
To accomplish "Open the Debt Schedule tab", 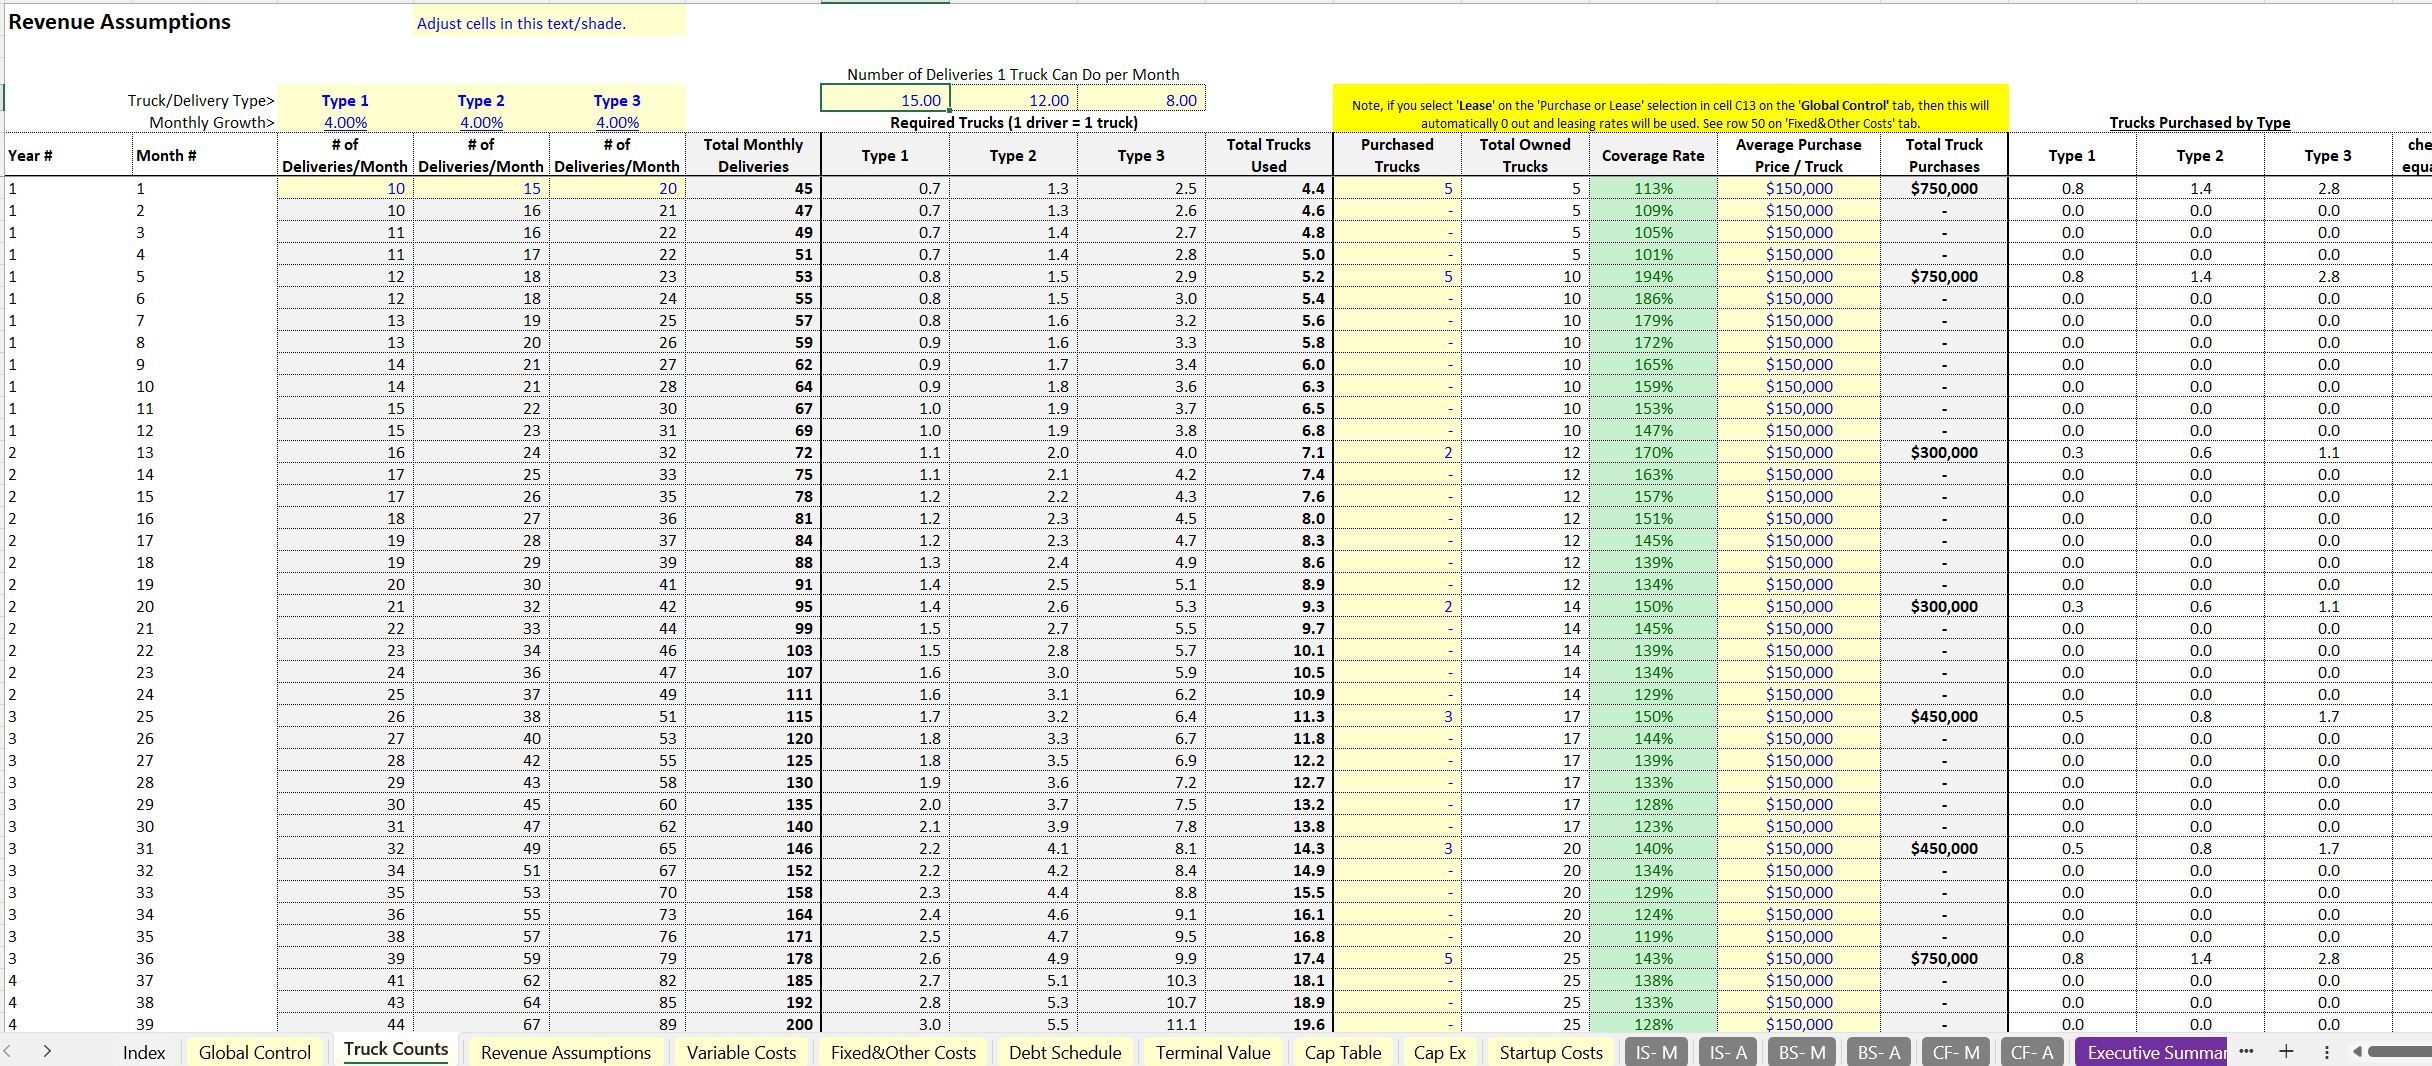I will click(1065, 1052).
